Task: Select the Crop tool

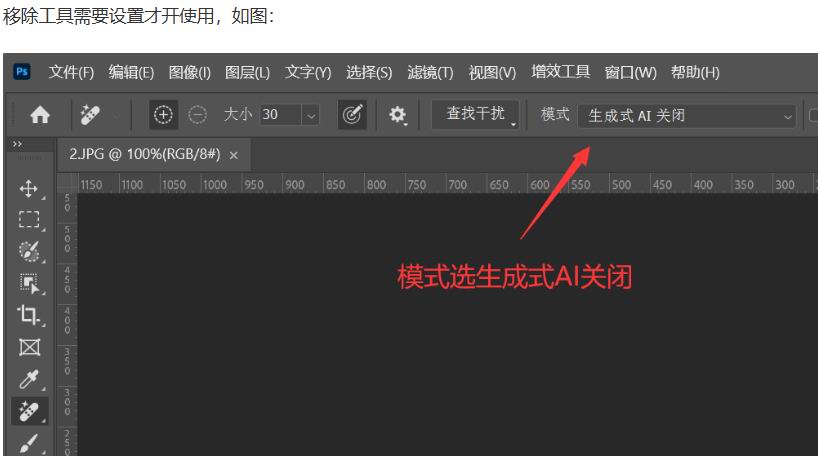Action: pyautogui.click(x=28, y=315)
